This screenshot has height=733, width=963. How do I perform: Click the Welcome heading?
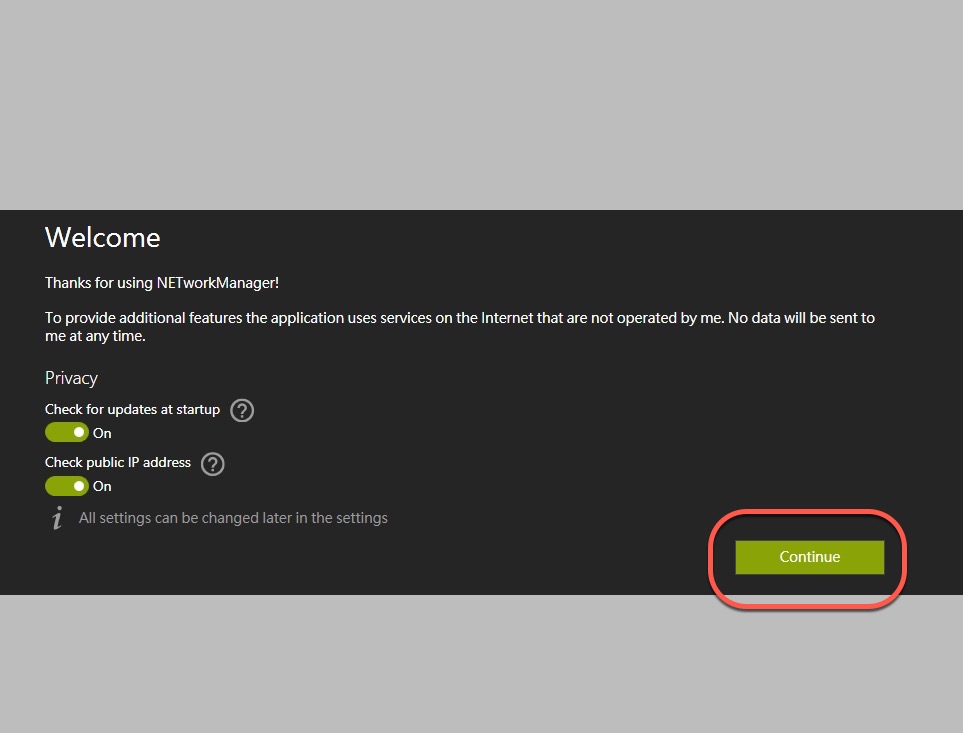point(103,238)
